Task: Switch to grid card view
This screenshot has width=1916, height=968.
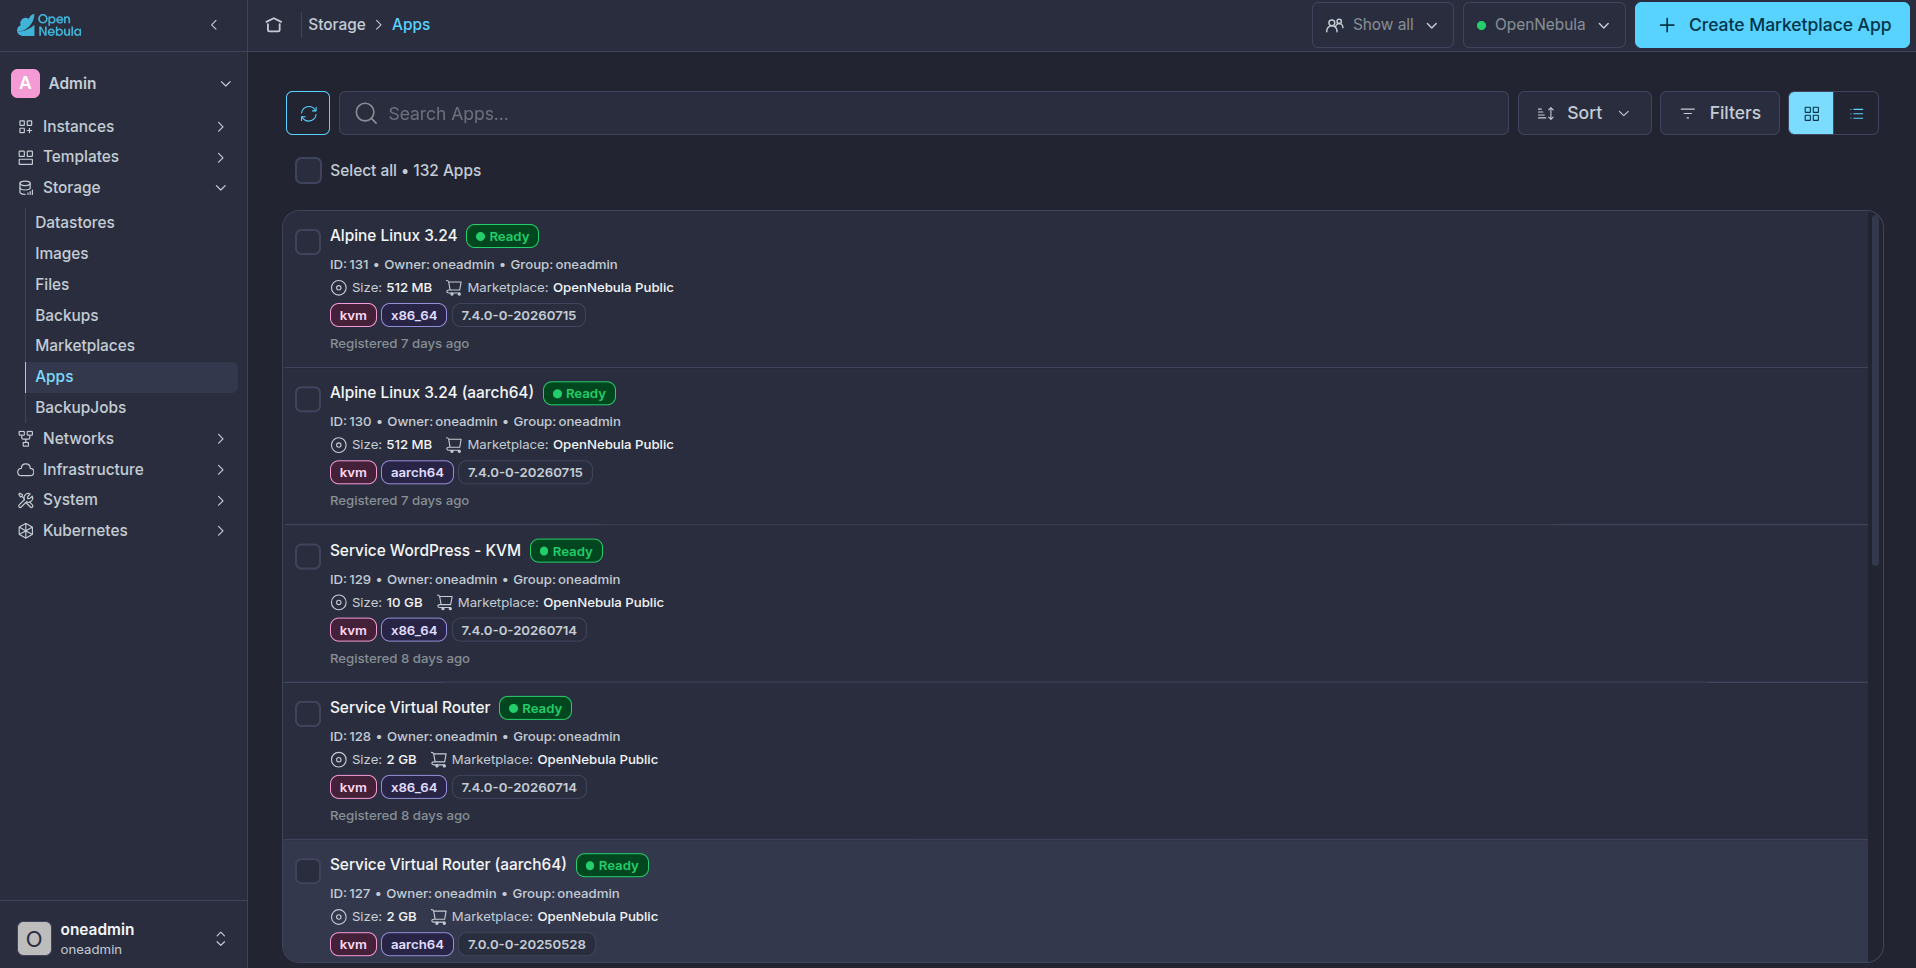Action: 1811,113
